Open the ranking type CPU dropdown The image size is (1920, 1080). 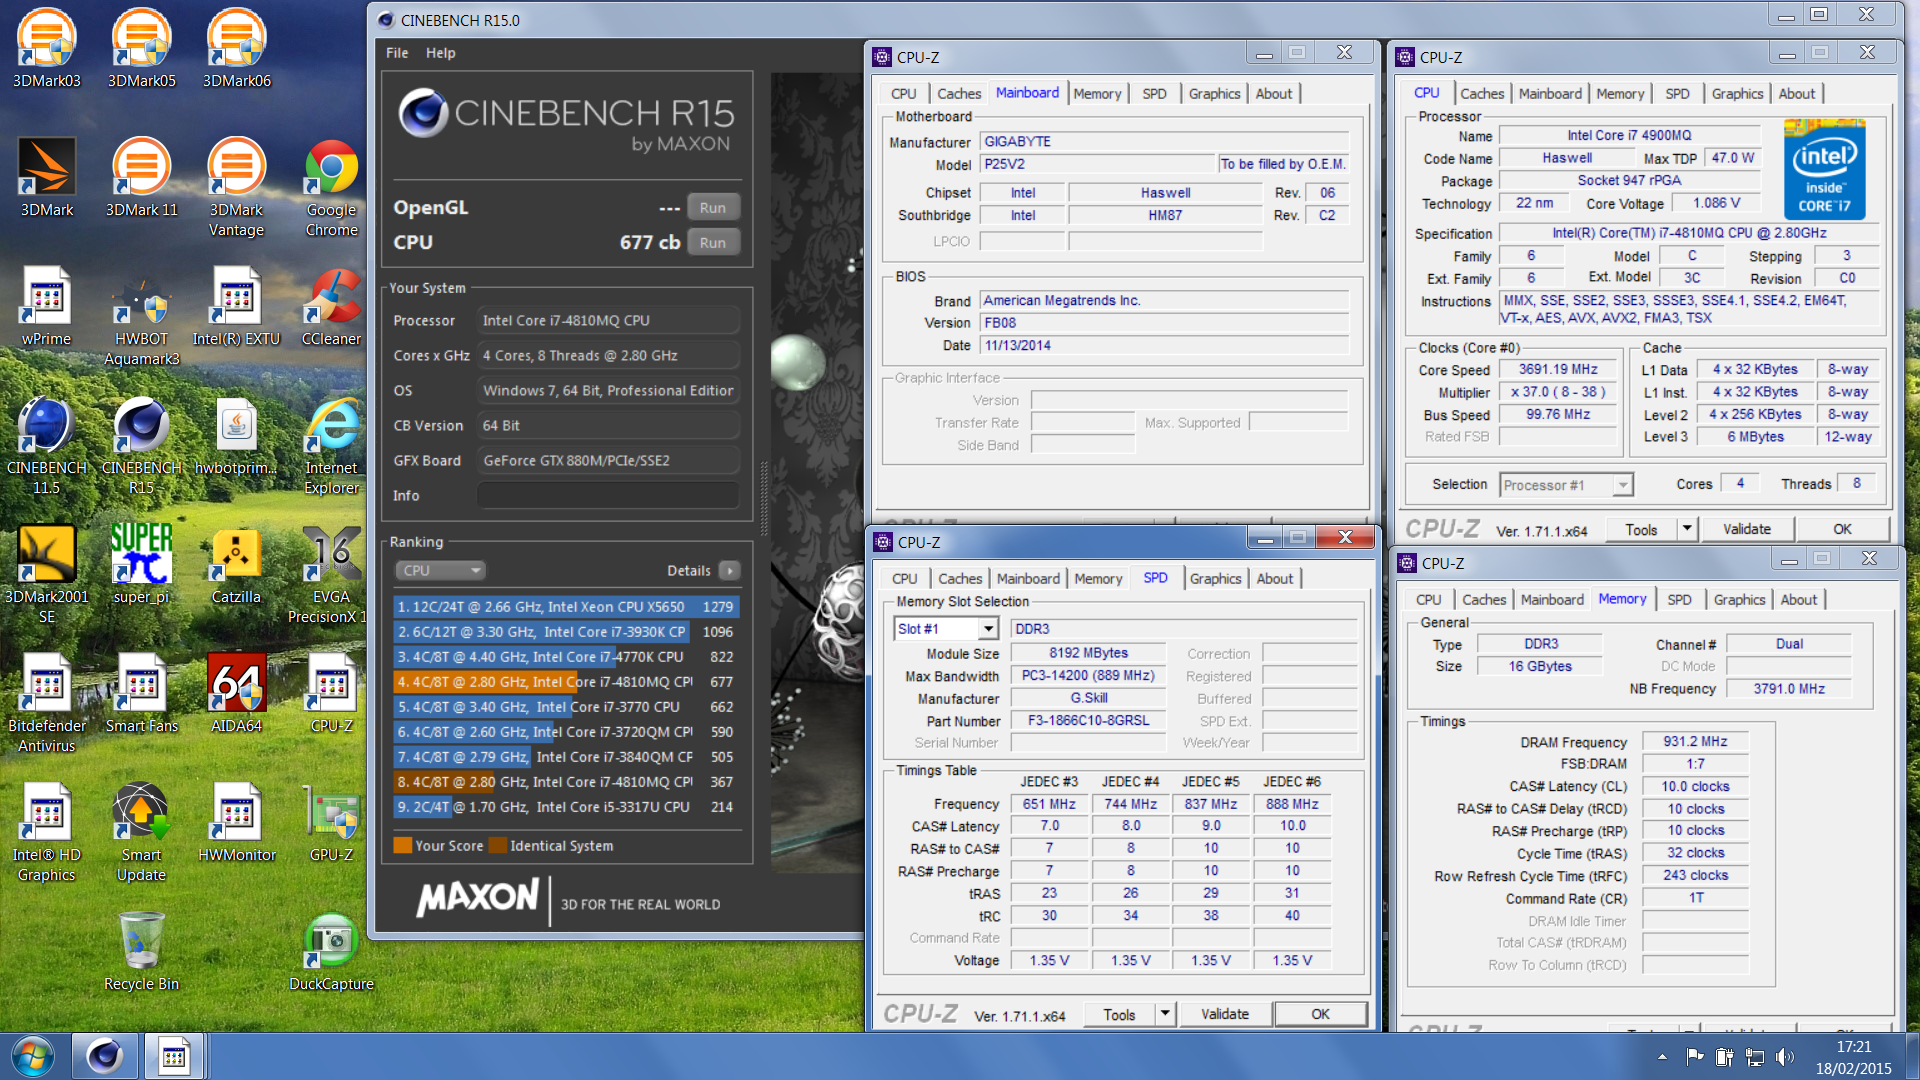point(440,570)
